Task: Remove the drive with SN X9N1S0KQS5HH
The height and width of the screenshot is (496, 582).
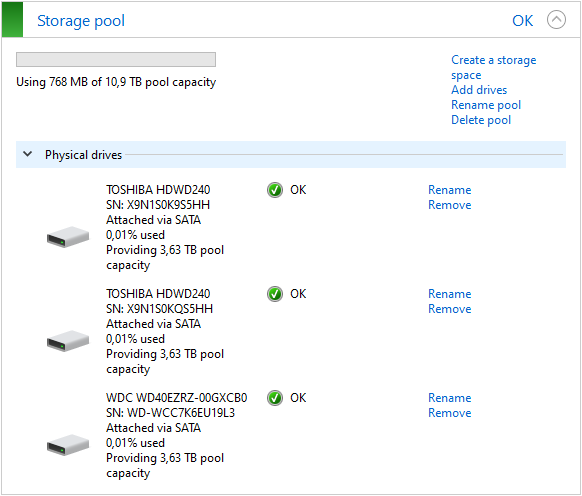Action: click(x=449, y=309)
